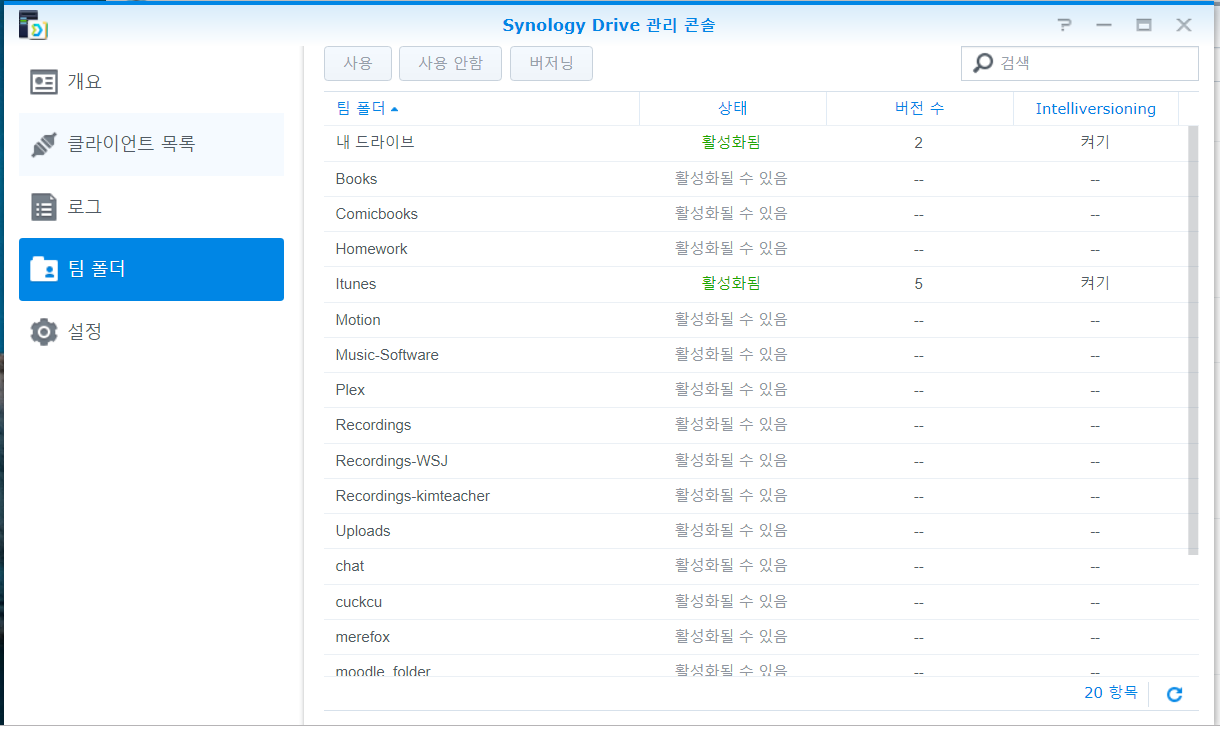Switch to the 로그 section
Screen dimensions: 1220x729
[151, 207]
